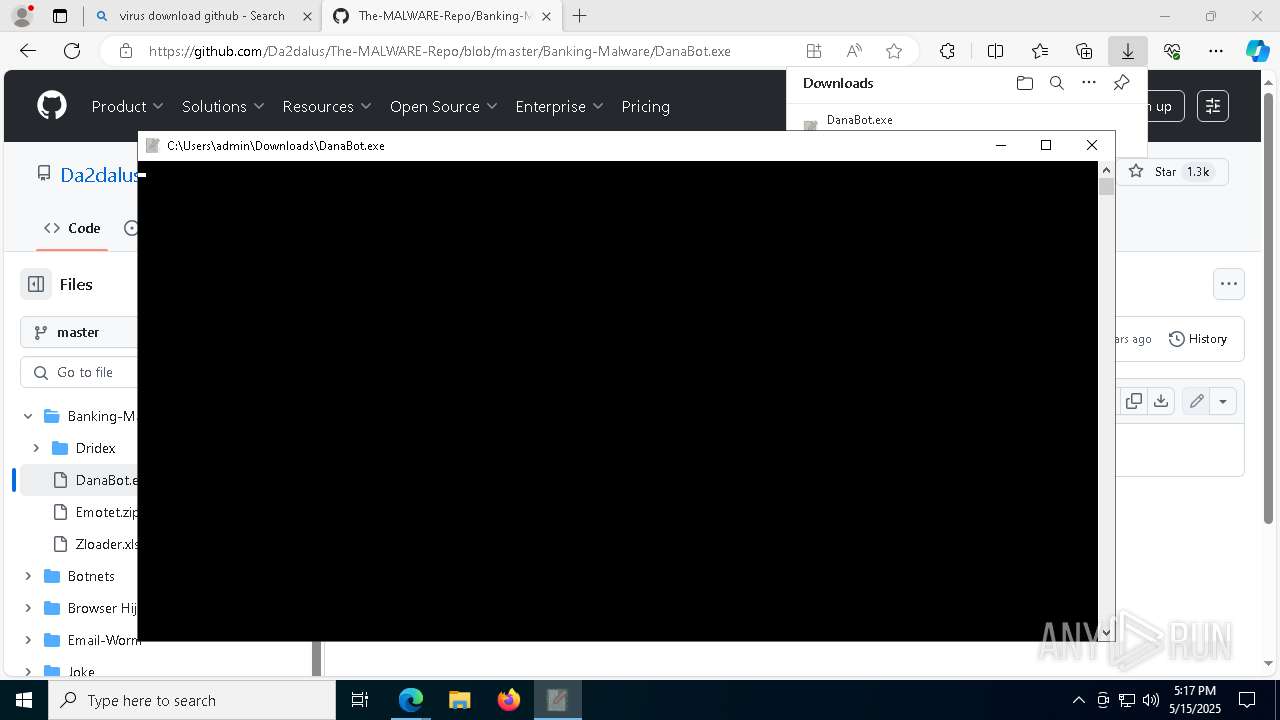Expand the Enterprise menu
The image size is (1280, 720).
pos(559,106)
